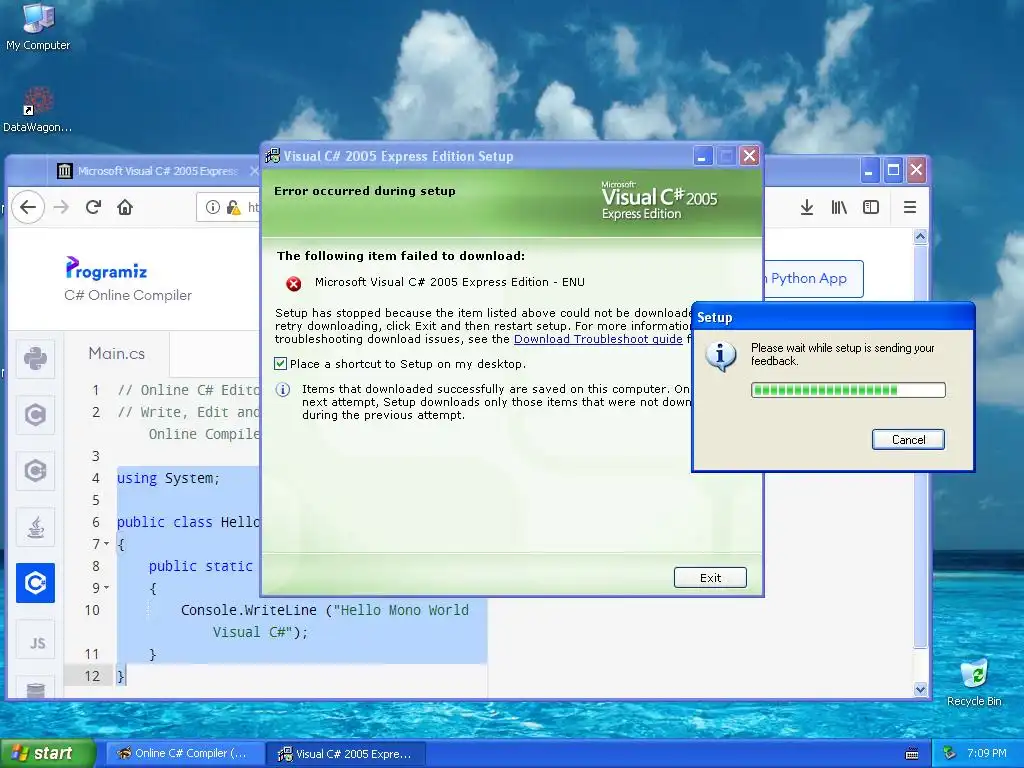Select the Microsoft Visual C# 2005 Express browser tab

pos(157,171)
